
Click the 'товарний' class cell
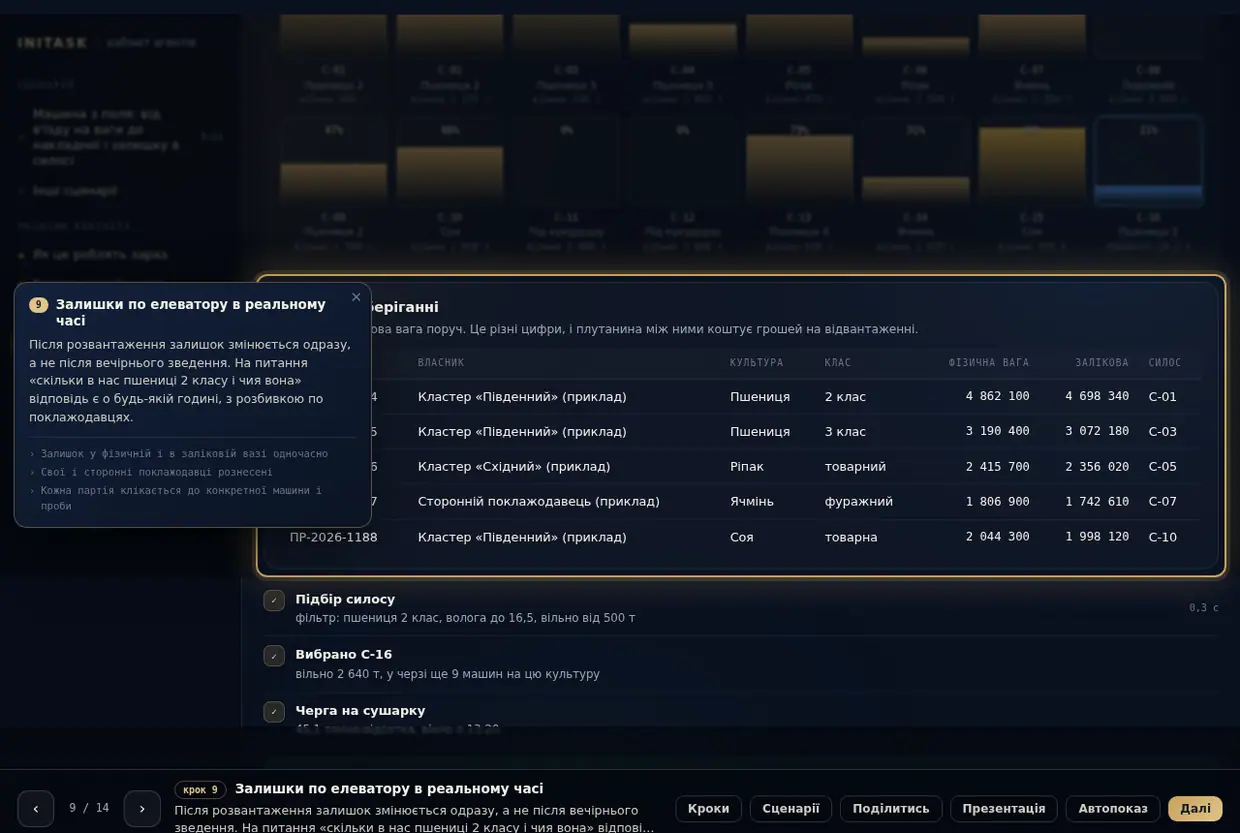(853, 467)
